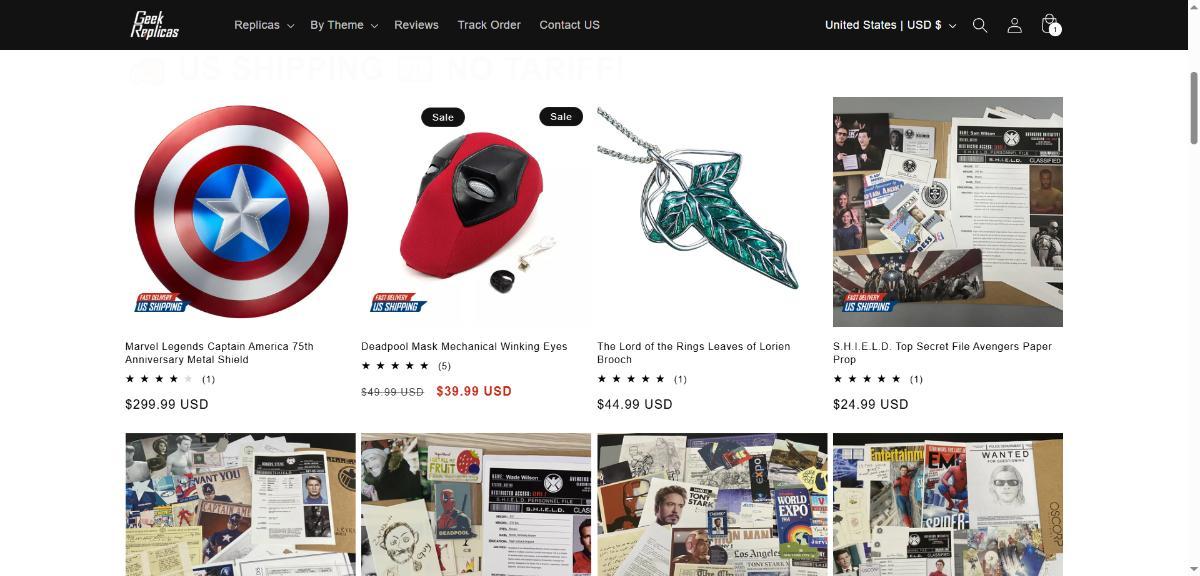Go to the Reviews page
Screen dimensions: 1200x576
[x=416, y=25]
